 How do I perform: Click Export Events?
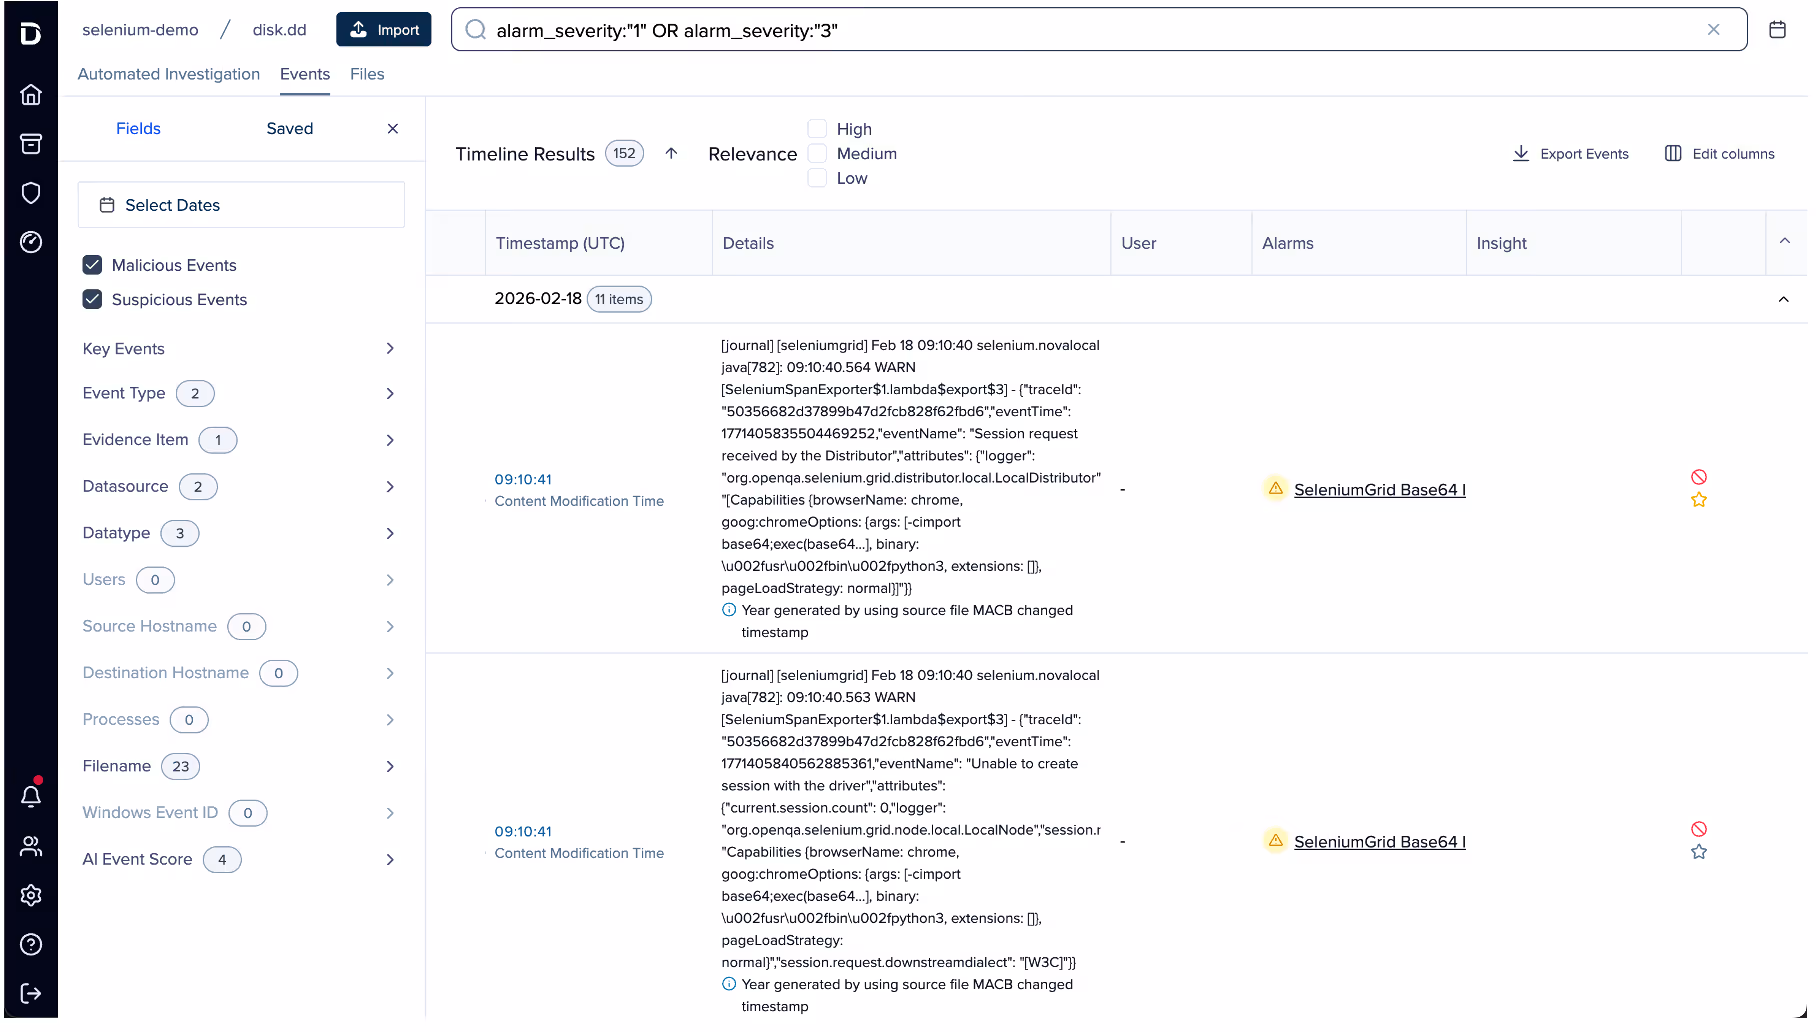(1571, 154)
